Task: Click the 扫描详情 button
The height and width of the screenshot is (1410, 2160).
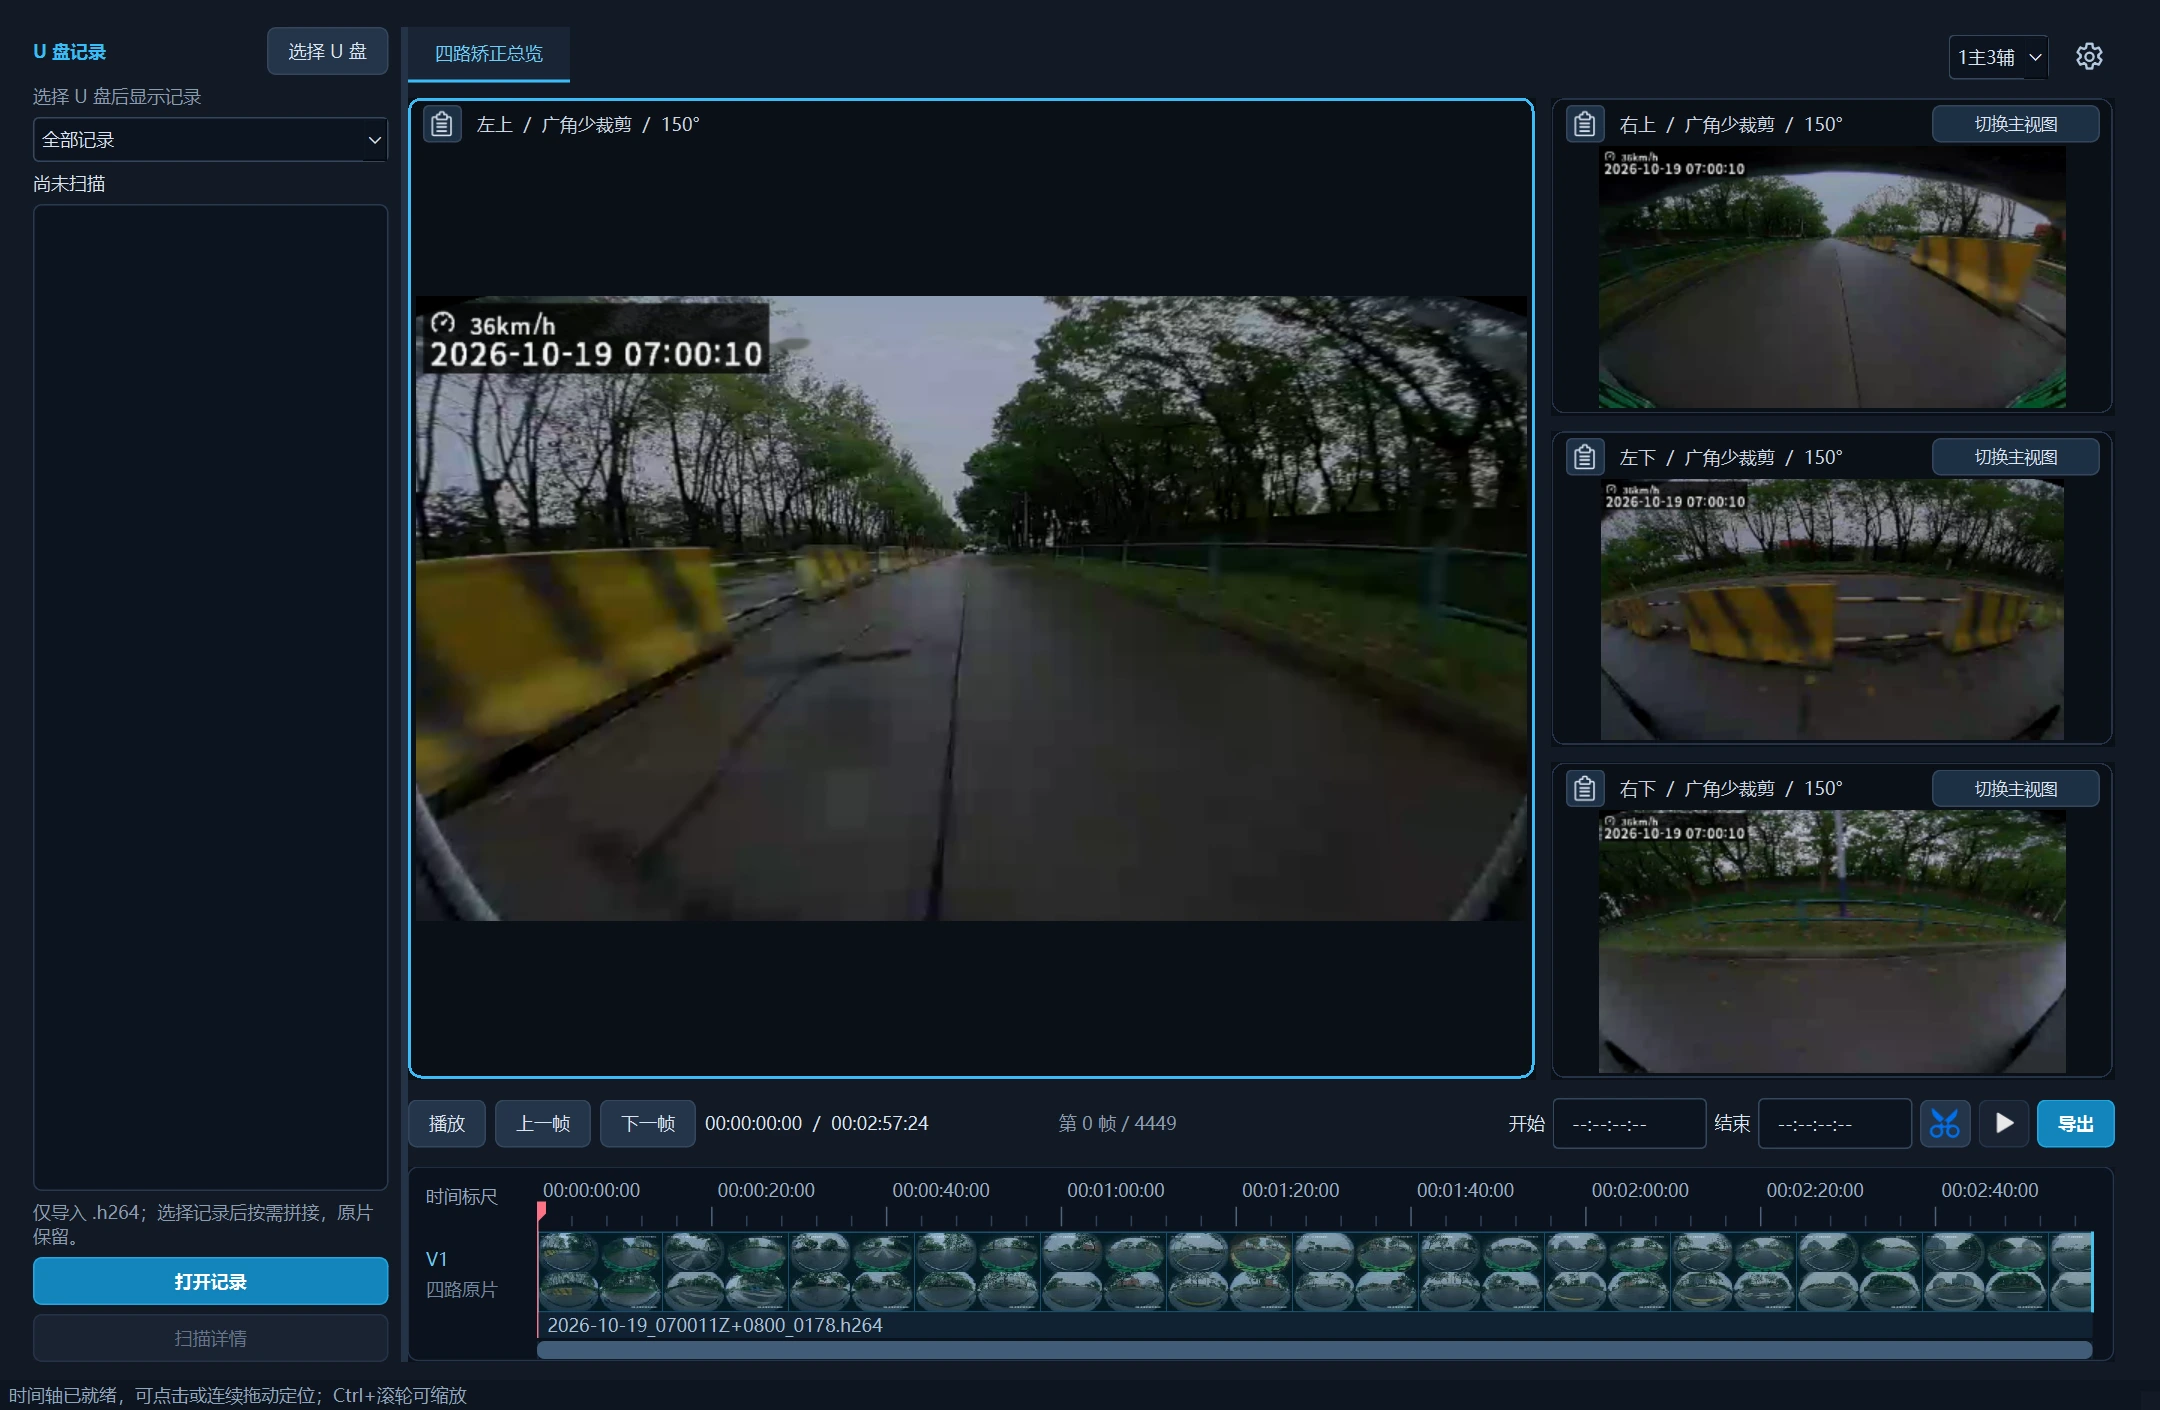Action: [210, 1338]
